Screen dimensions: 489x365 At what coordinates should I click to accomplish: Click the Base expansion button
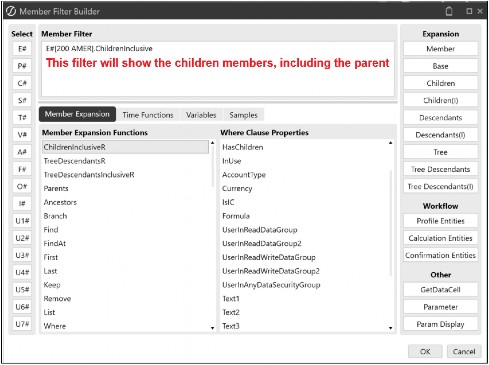(440, 66)
